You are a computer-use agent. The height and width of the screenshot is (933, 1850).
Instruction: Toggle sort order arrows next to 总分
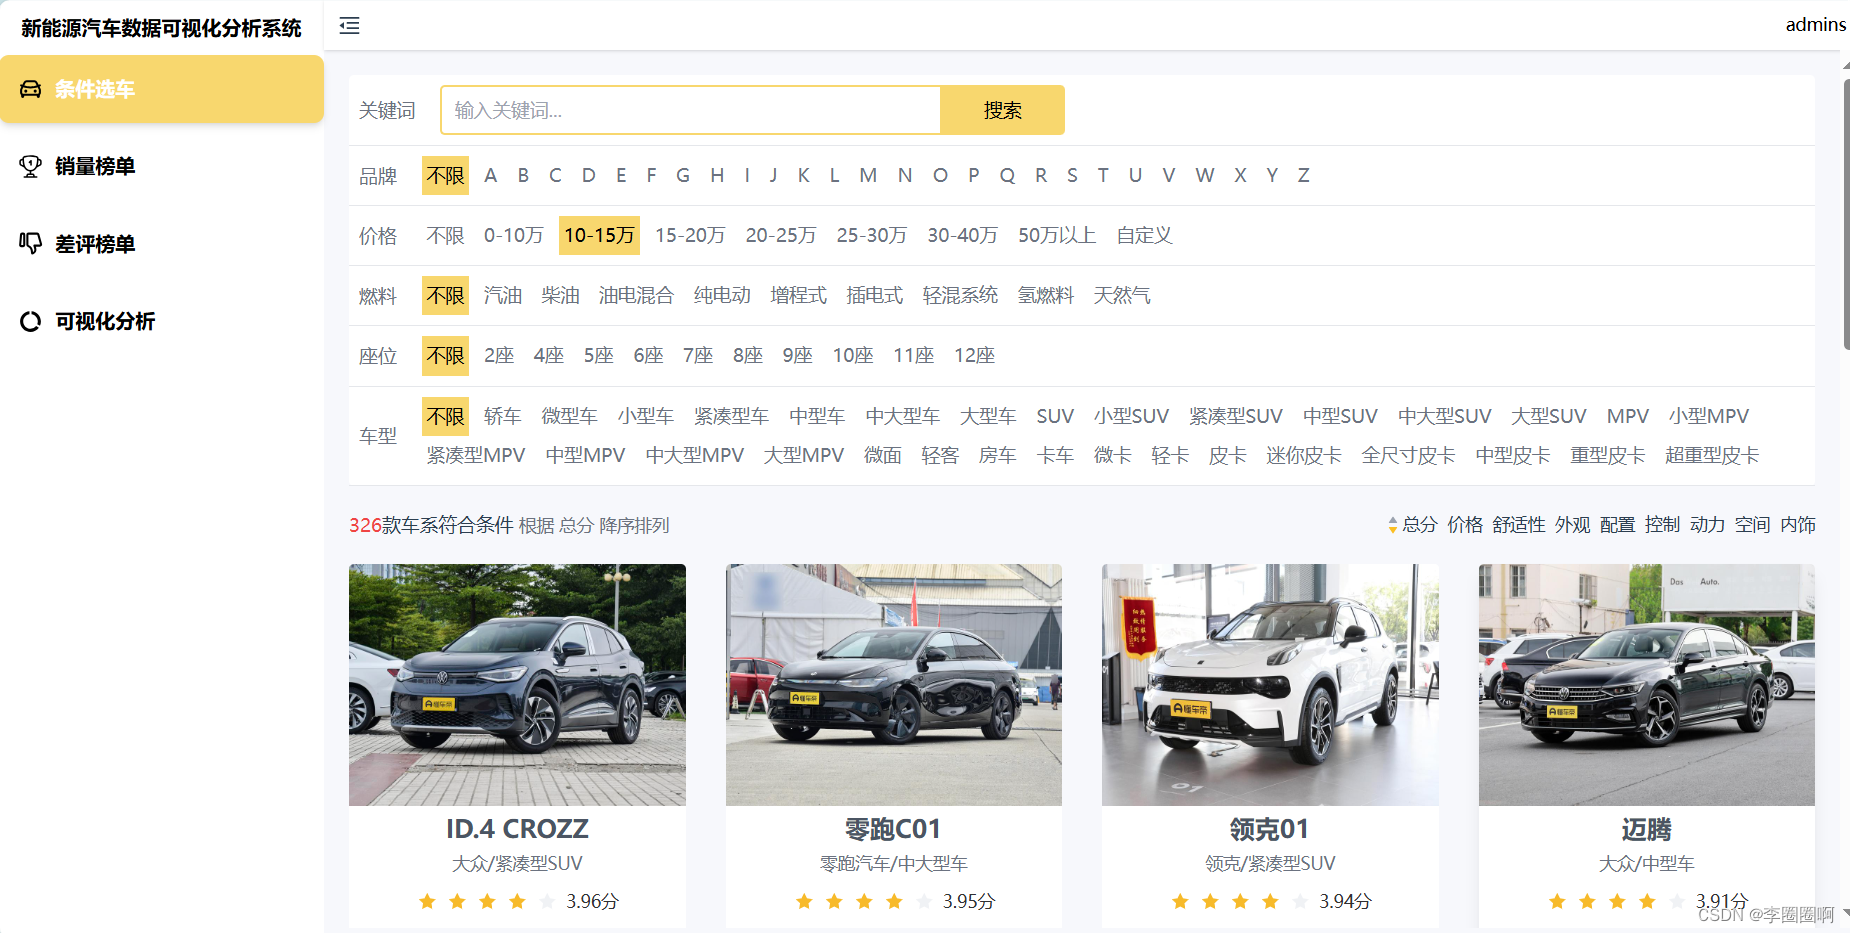pyautogui.click(x=1392, y=525)
